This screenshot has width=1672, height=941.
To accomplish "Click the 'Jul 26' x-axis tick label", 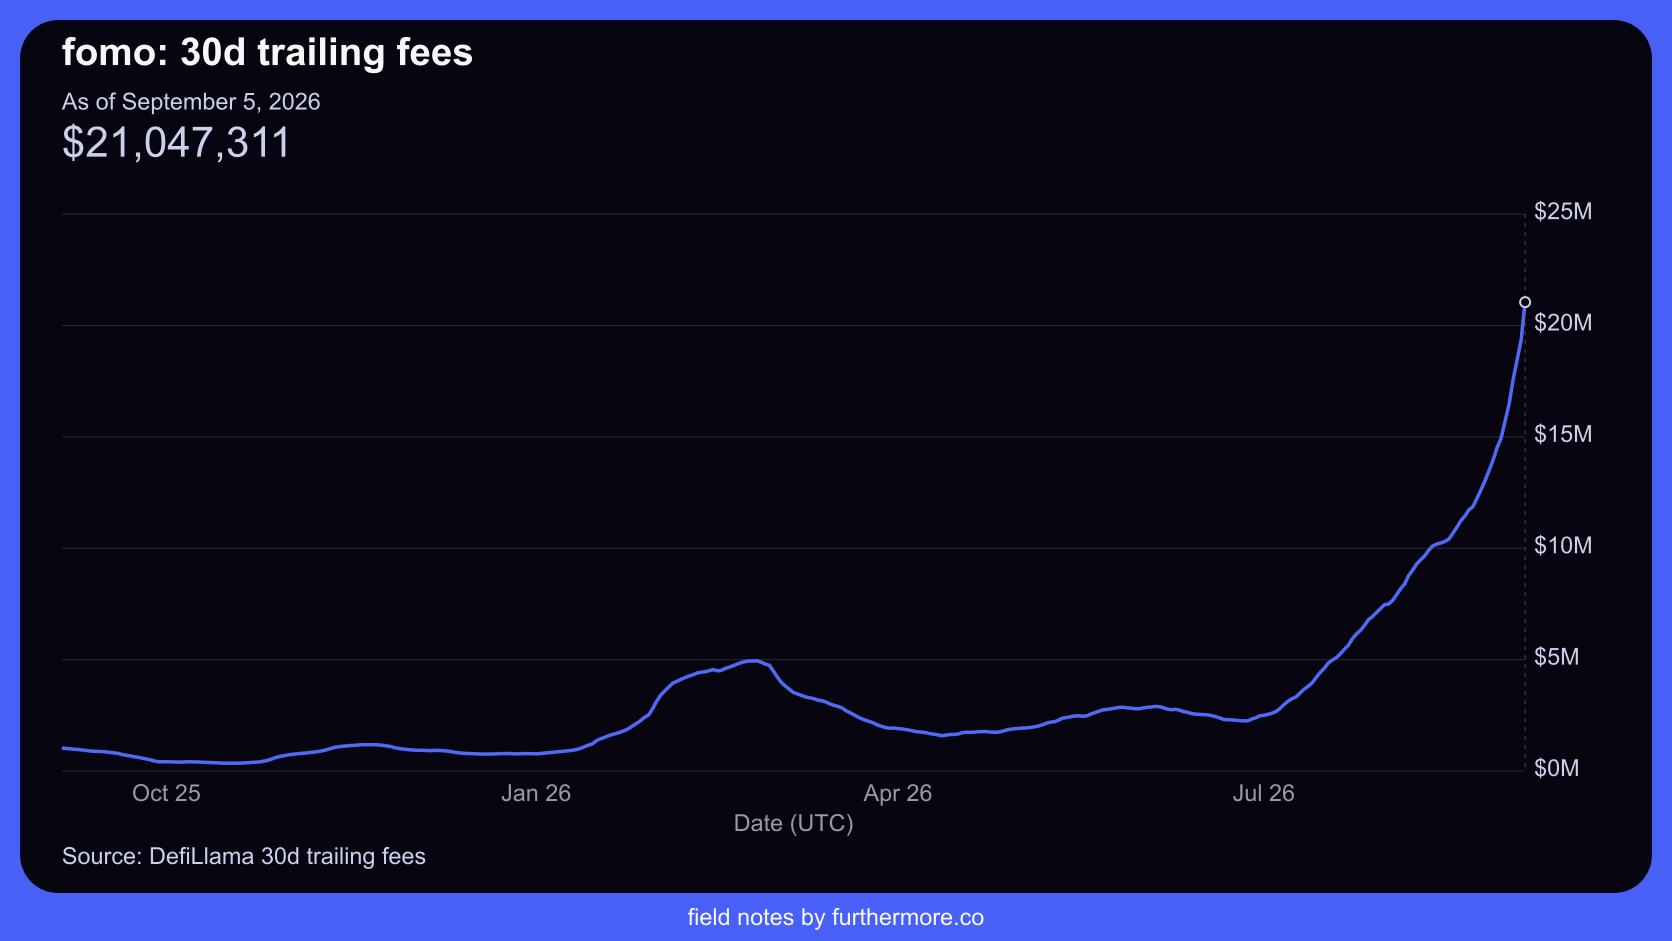I will pyautogui.click(x=1263, y=793).
